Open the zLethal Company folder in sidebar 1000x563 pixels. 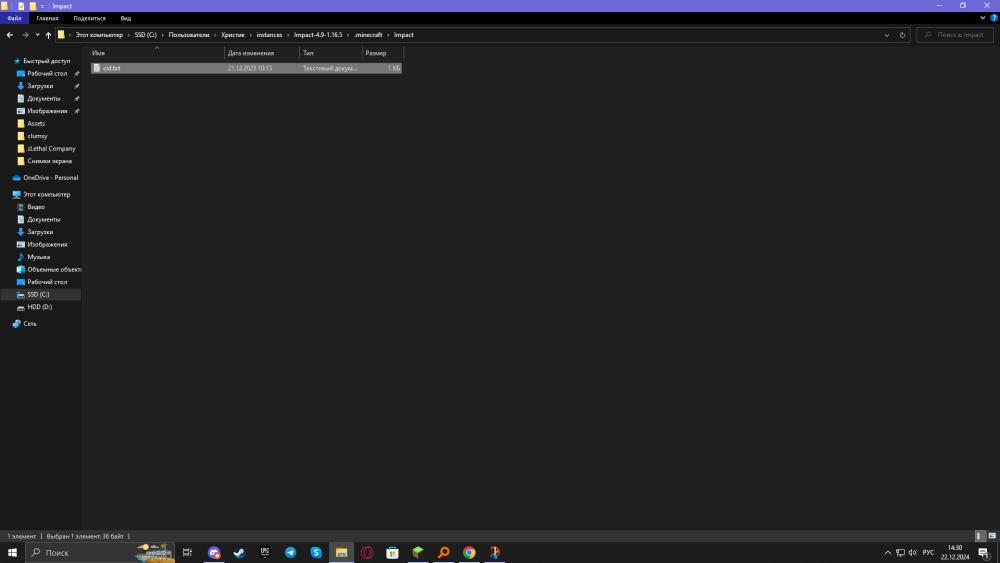(x=51, y=149)
